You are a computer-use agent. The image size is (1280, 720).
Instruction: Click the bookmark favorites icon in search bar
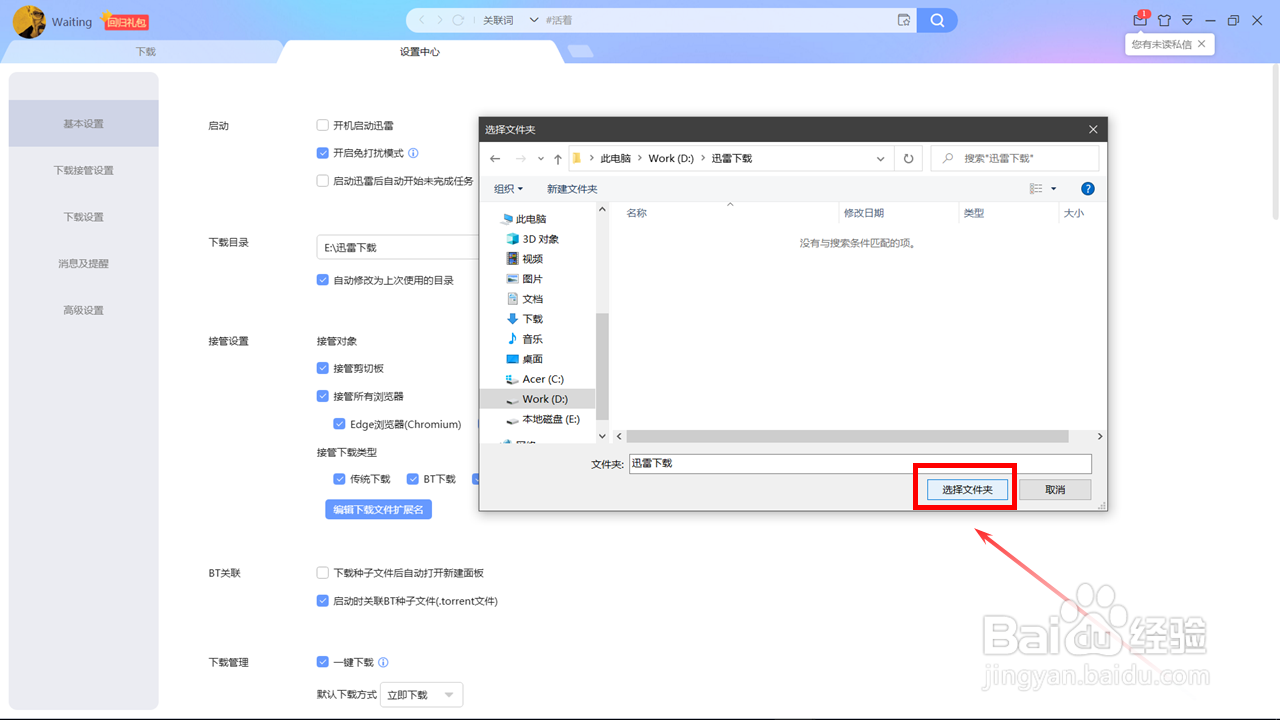[x=903, y=20]
